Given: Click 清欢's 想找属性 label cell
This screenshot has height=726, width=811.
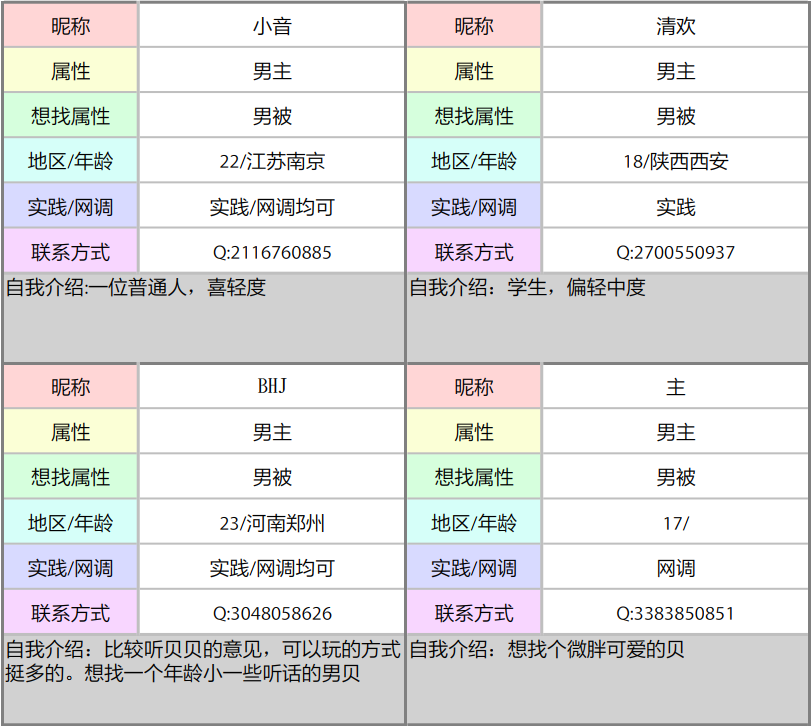Looking at the screenshot, I should tap(474, 115).
